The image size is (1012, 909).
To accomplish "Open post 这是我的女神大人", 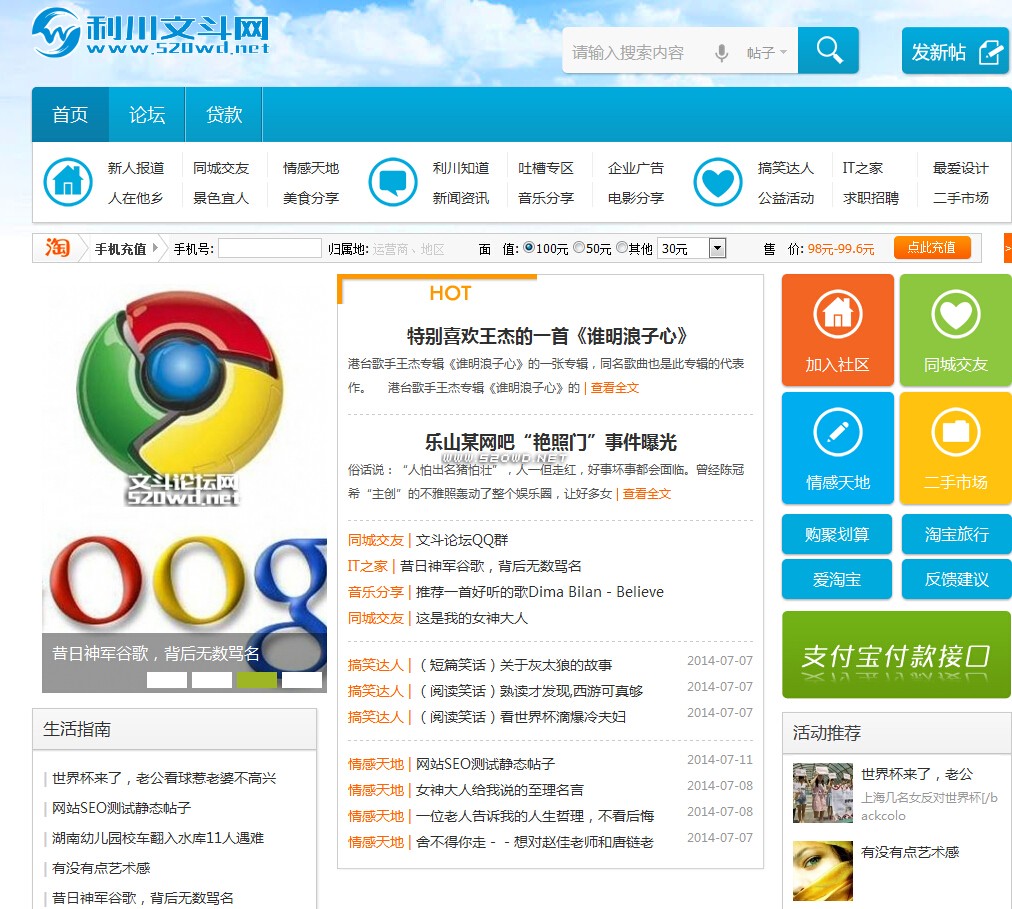I will [472, 618].
